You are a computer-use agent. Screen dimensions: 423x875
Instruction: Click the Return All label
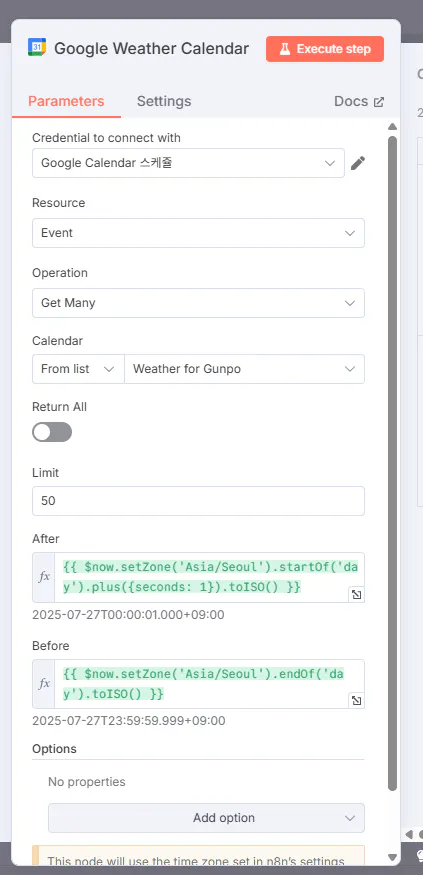click(59, 407)
